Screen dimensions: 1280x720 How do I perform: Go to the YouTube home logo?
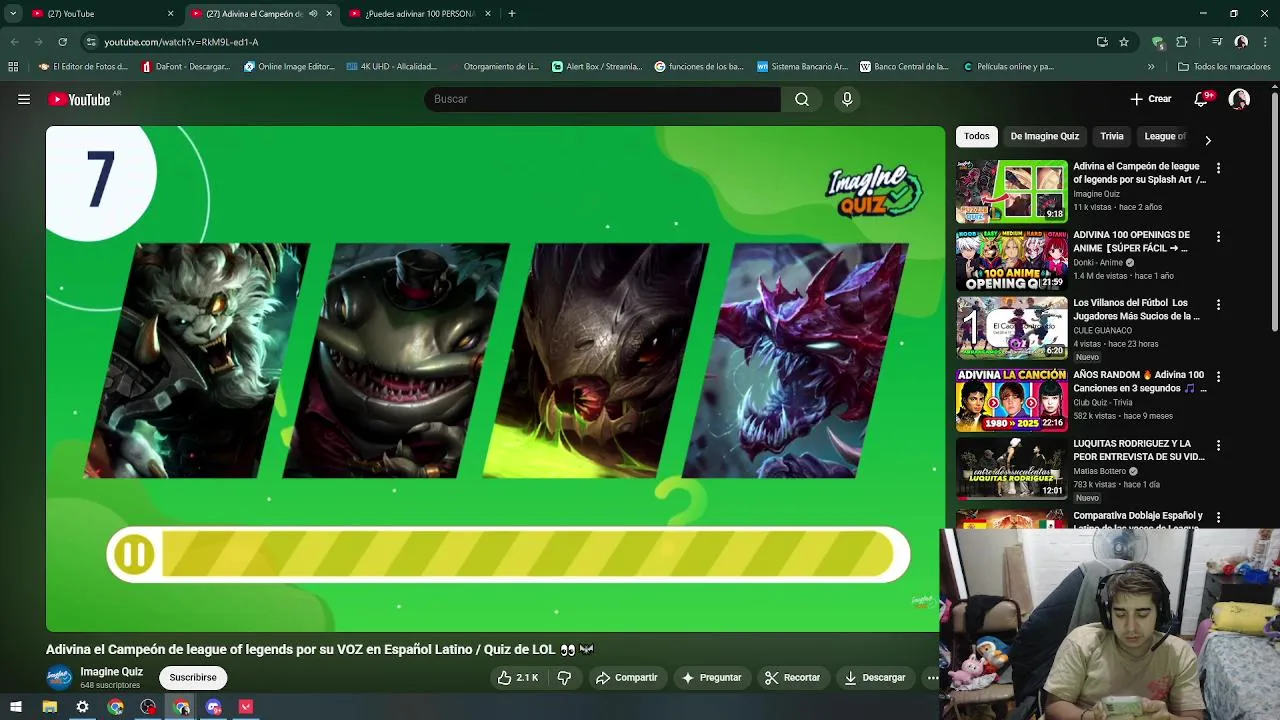tap(79, 99)
